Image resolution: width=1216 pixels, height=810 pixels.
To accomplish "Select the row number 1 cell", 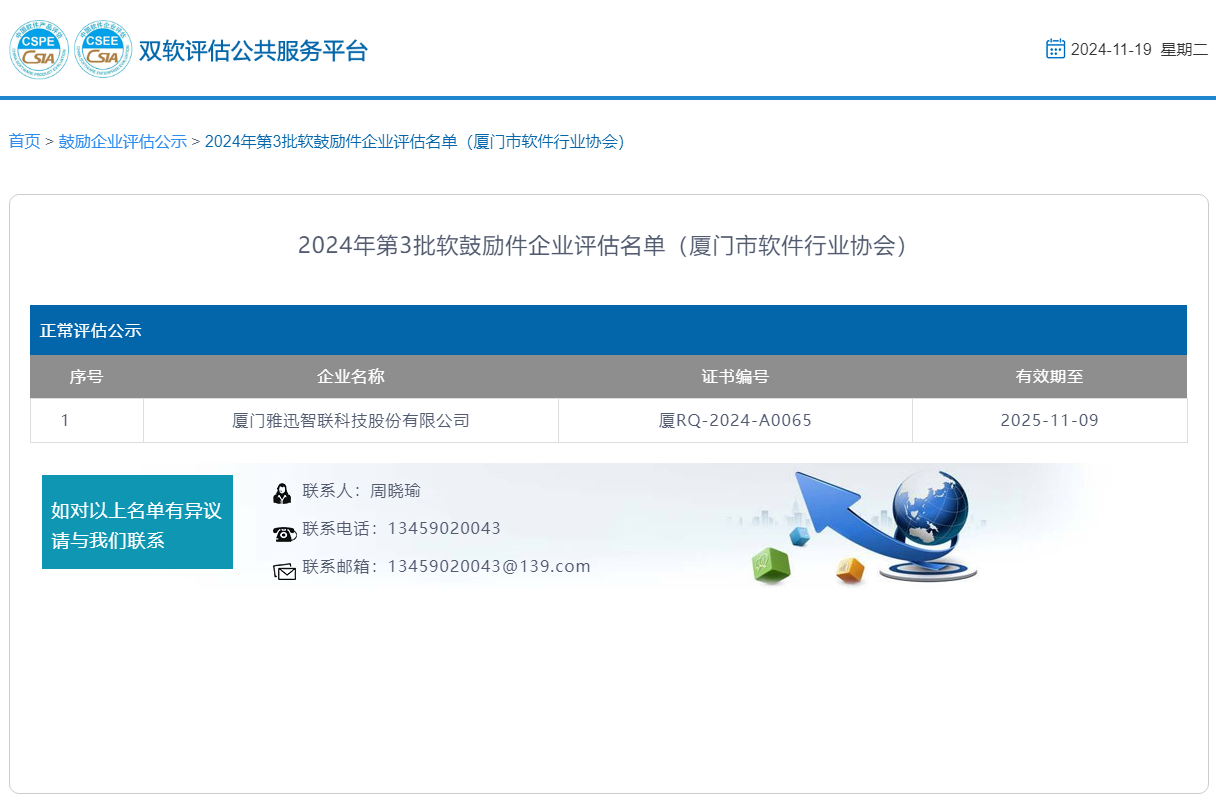I will point(87,420).
